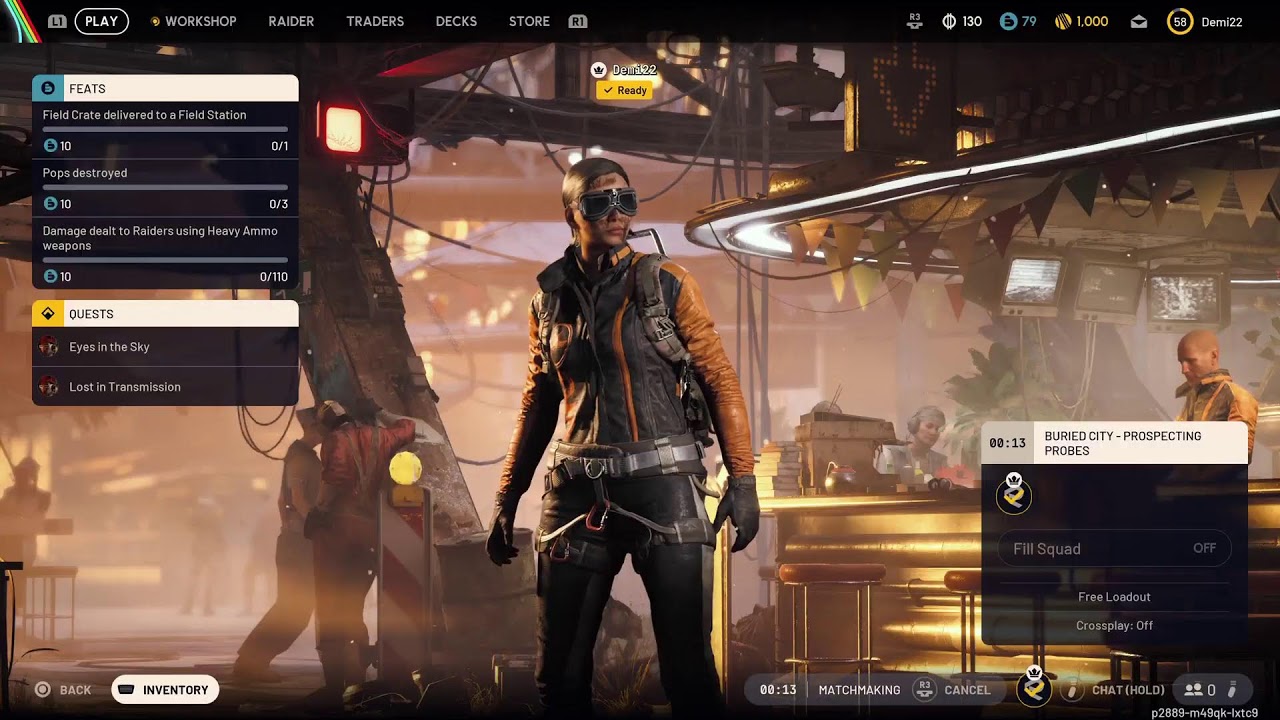Screen dimensions: 1280x720
Task: Click the Lost in Transmission quest portrait
Action: (48, 387)
